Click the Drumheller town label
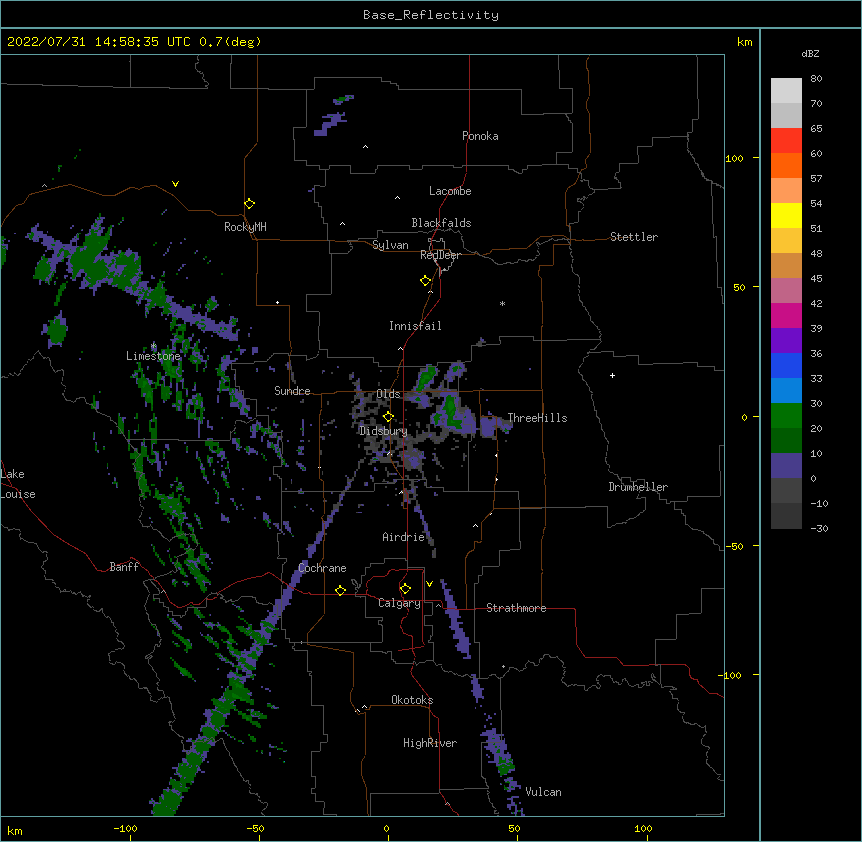 click(x=638, y=487)
